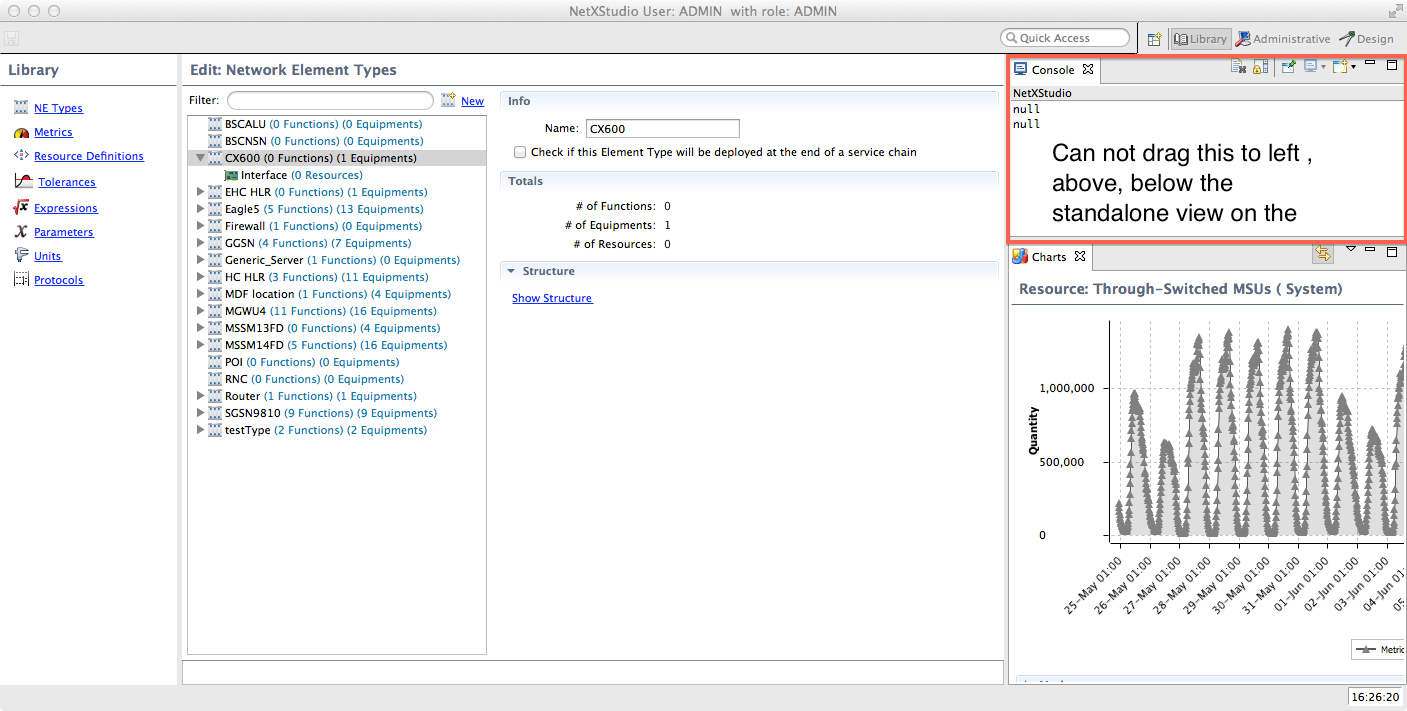This screenshot has width=1407, height=711.
Task: Close the Charts tab with its X
Action: click(x=1080, y=257)
